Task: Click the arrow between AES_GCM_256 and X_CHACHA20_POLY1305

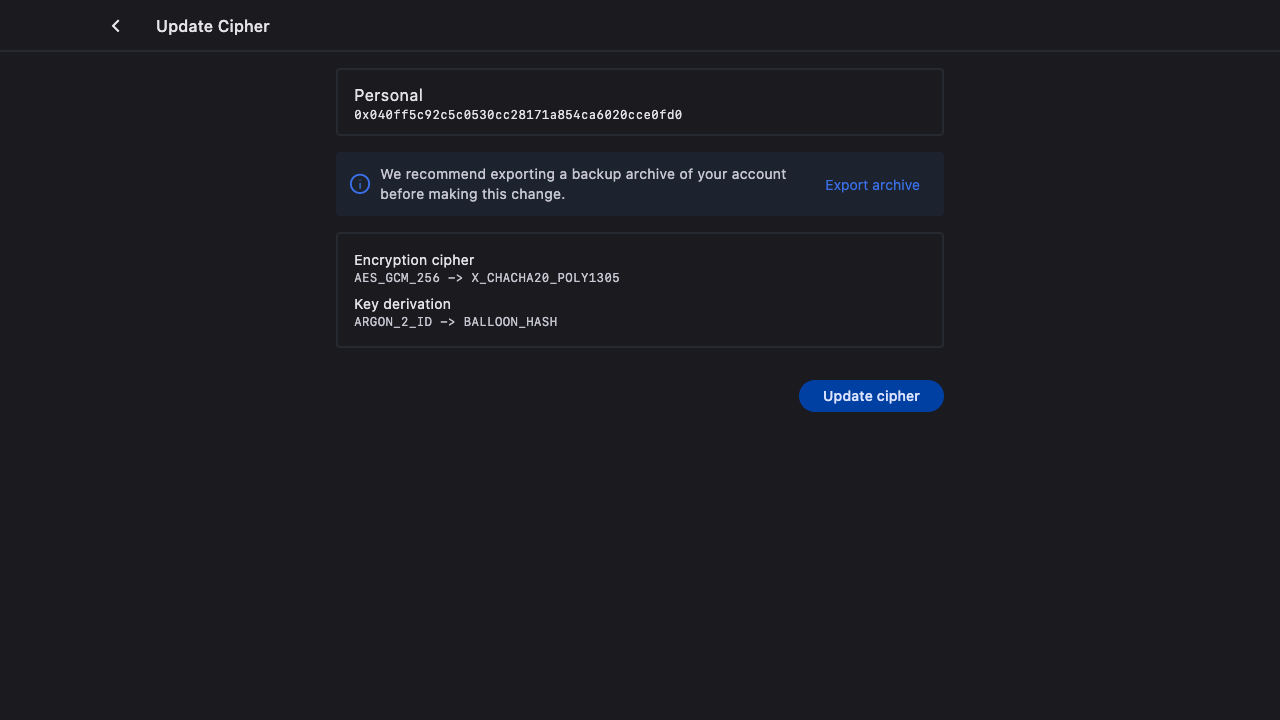Action: (x=455, y=278)
